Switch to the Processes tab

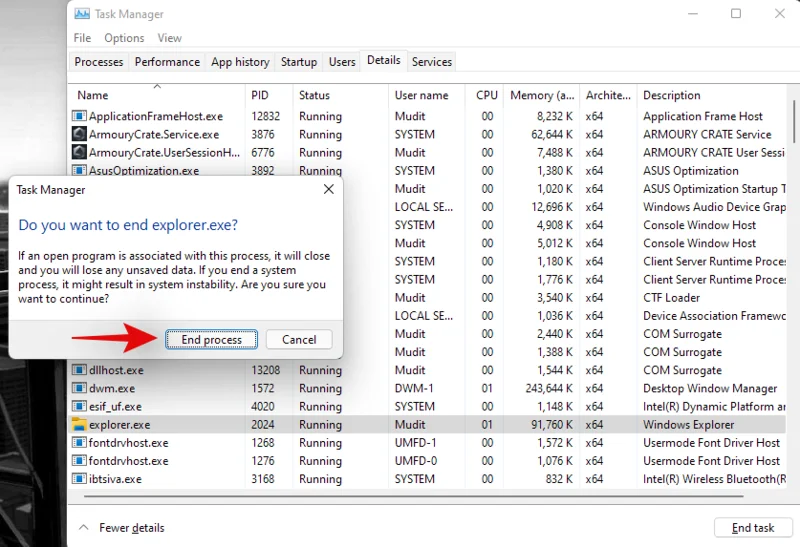click(98, 62)
